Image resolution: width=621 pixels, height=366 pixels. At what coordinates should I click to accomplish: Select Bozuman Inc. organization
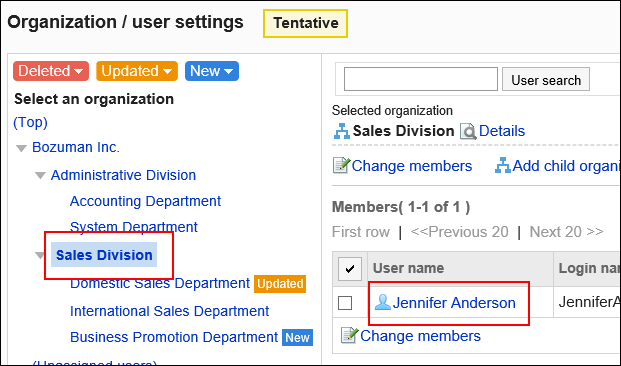click(76, 147)
